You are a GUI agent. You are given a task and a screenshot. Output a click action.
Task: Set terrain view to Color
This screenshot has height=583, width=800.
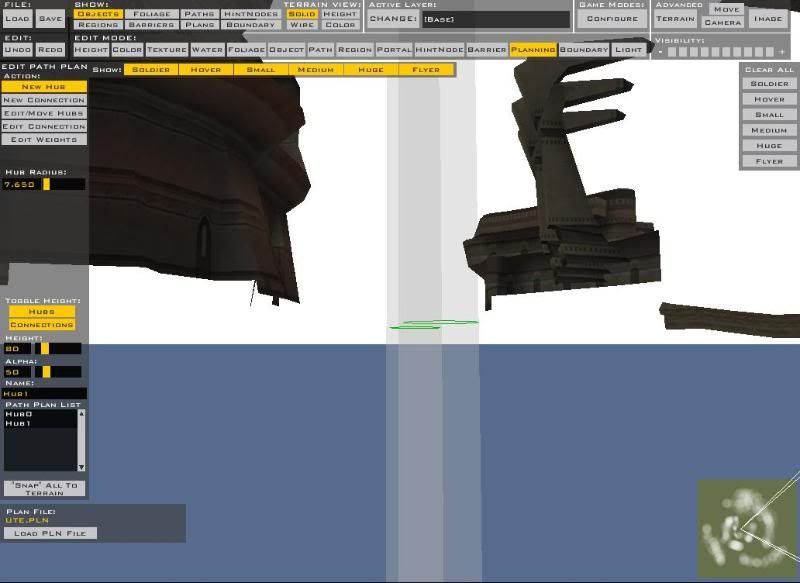[340, 24]
